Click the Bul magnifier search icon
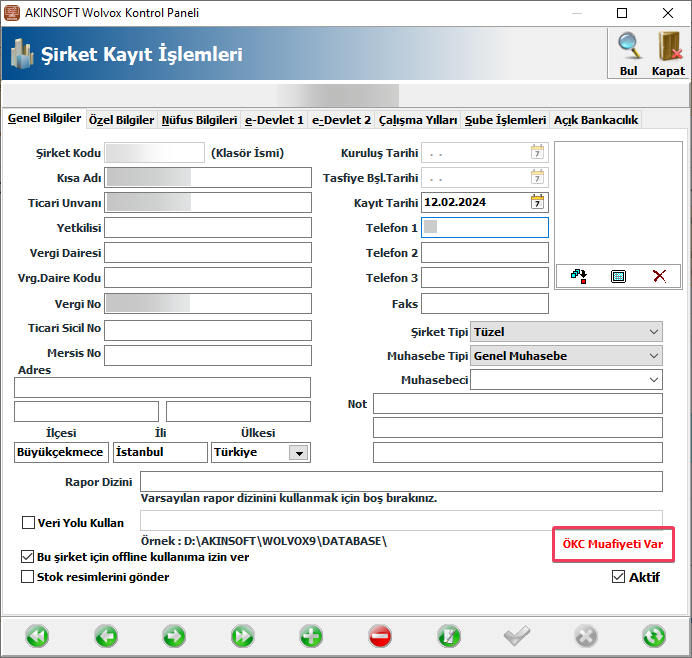This screenshot has width=692, height=658. pyautogui.click(x=628, y=48)
